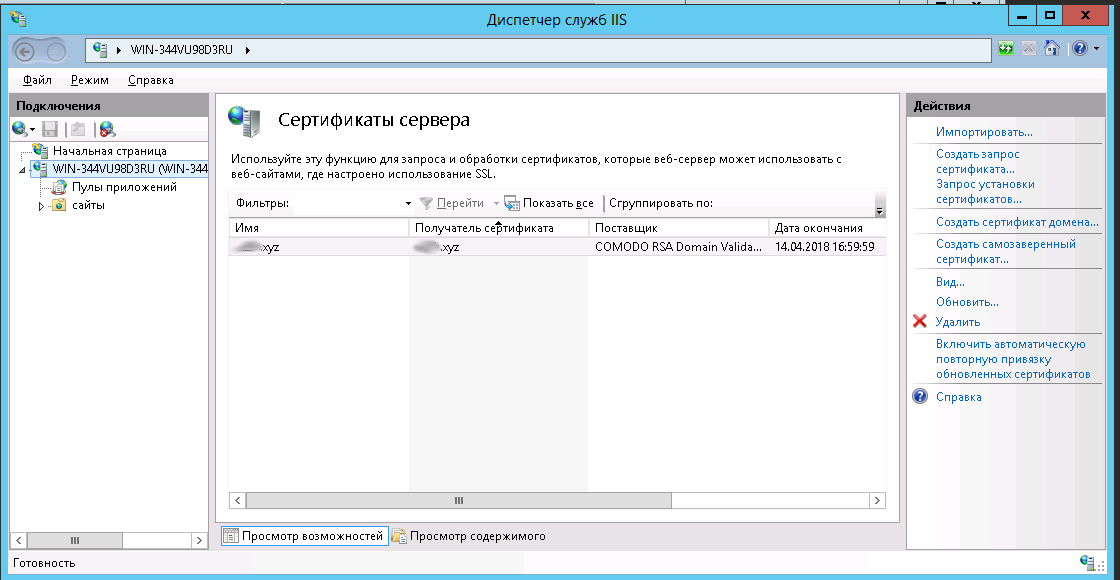The width and height of the screenshot is (1120, 580).
Task: Click the certificate list horizontal scrollbar thumb
Action: 459,501
